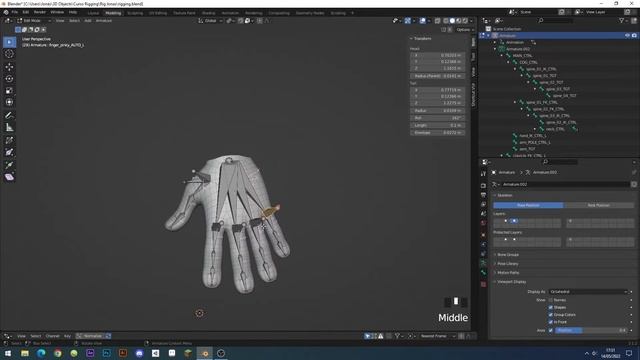640x360 pixels.
Task: Select the Measure tool
Action: pos(9,127)
